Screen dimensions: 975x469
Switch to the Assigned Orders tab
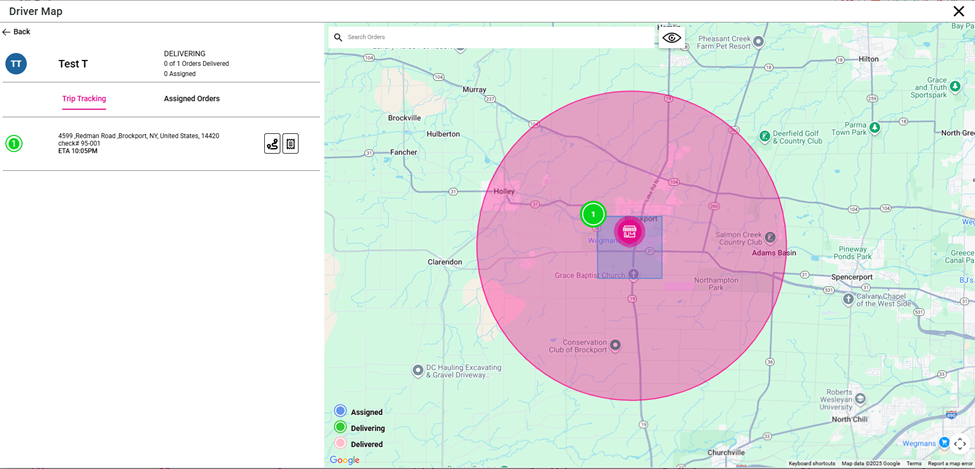(192, 99)
